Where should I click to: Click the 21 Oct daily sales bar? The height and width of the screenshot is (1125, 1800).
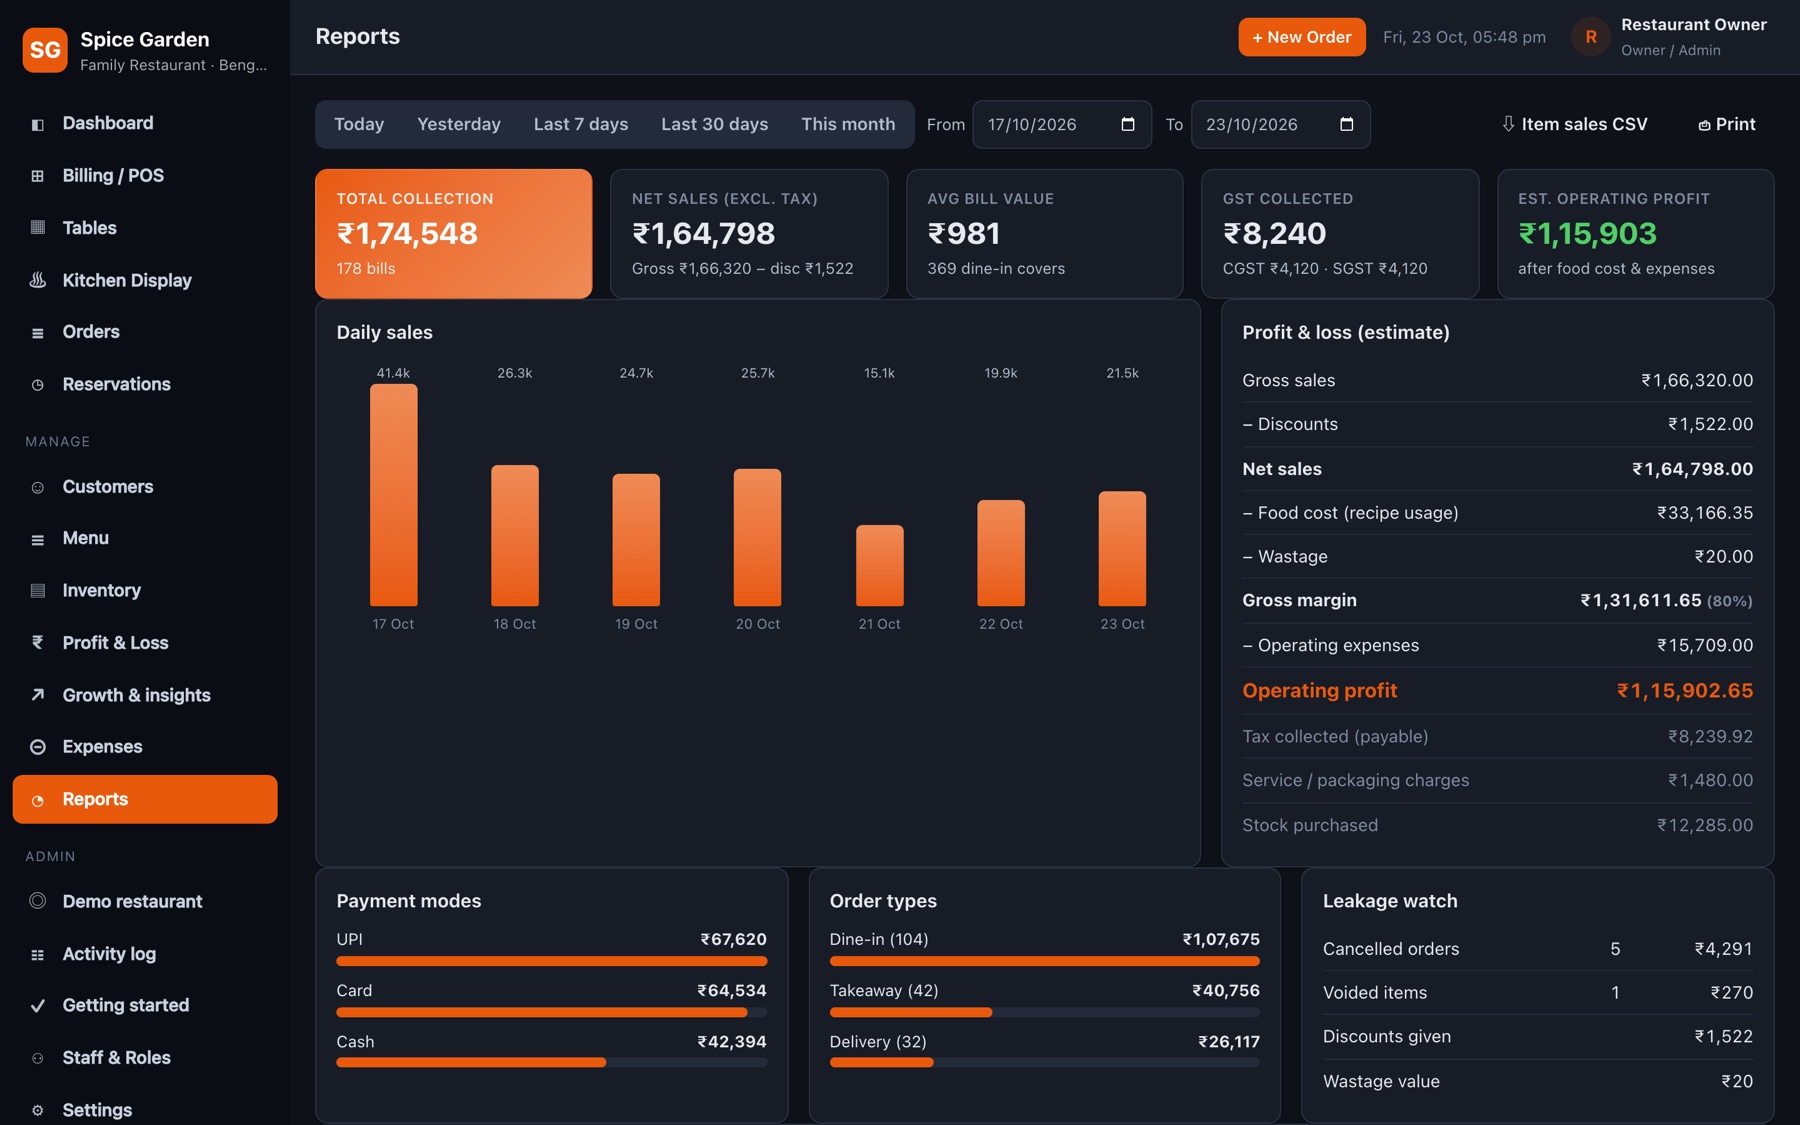tap(879, 565)
